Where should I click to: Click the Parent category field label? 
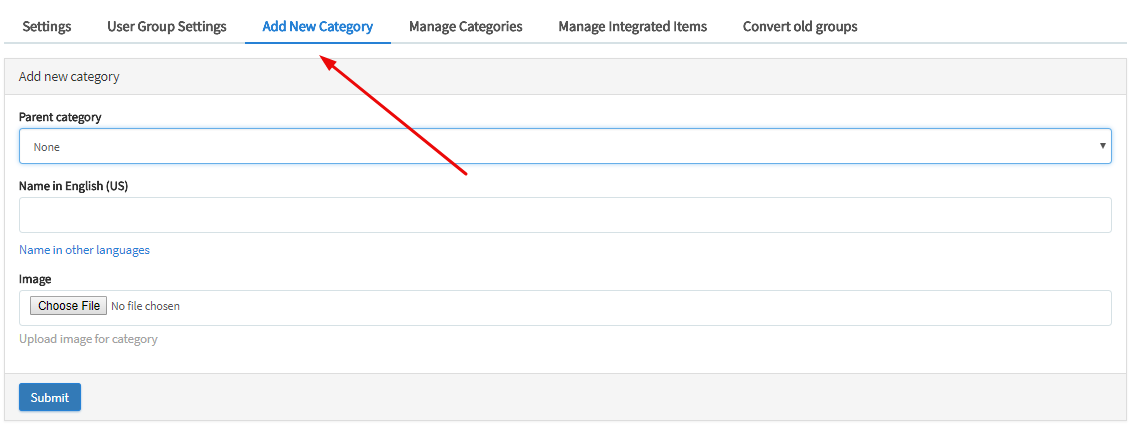60,117
